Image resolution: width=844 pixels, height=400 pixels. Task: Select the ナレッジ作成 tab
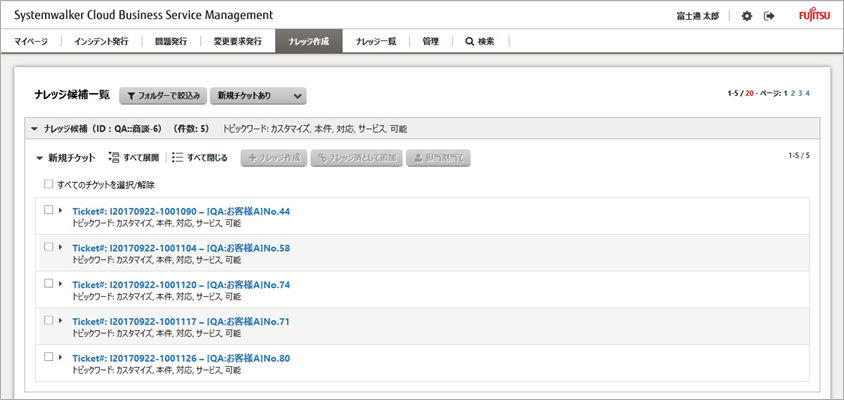(309, 41)
